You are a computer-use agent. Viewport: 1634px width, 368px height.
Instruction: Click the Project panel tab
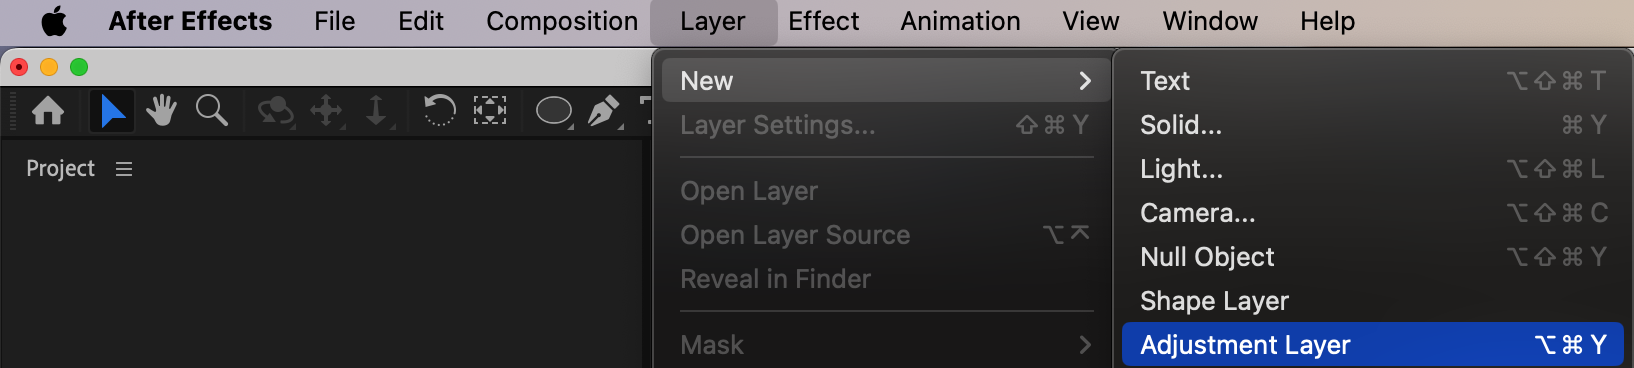[x=60, y=169]
